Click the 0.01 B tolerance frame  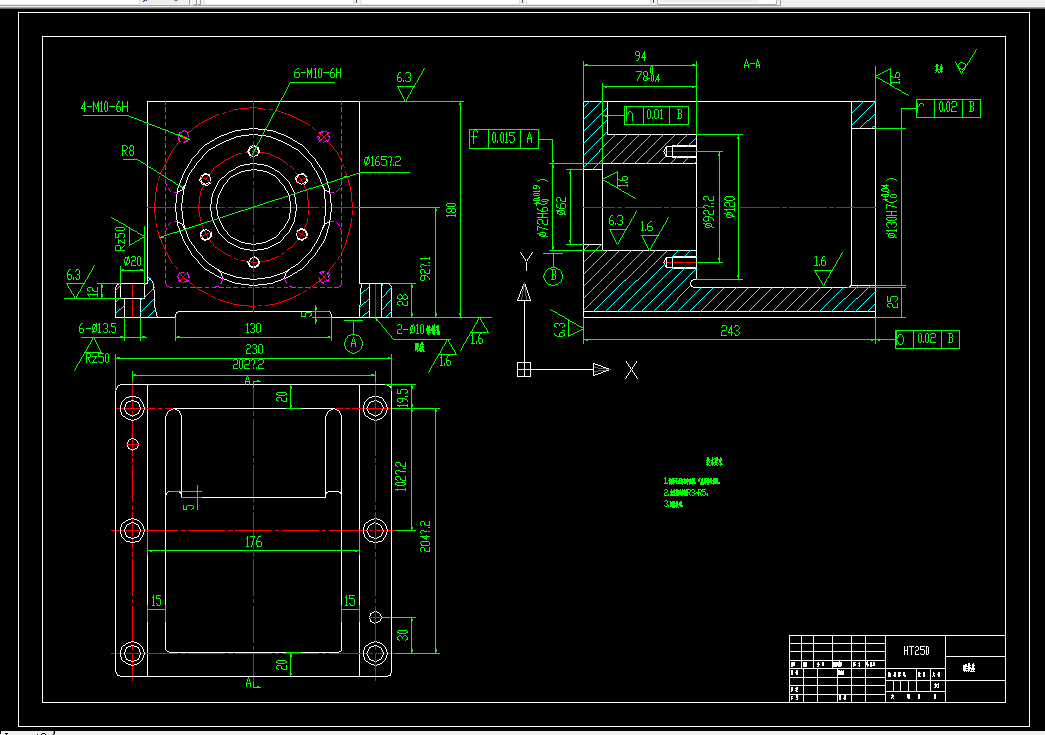pos(656,115)
